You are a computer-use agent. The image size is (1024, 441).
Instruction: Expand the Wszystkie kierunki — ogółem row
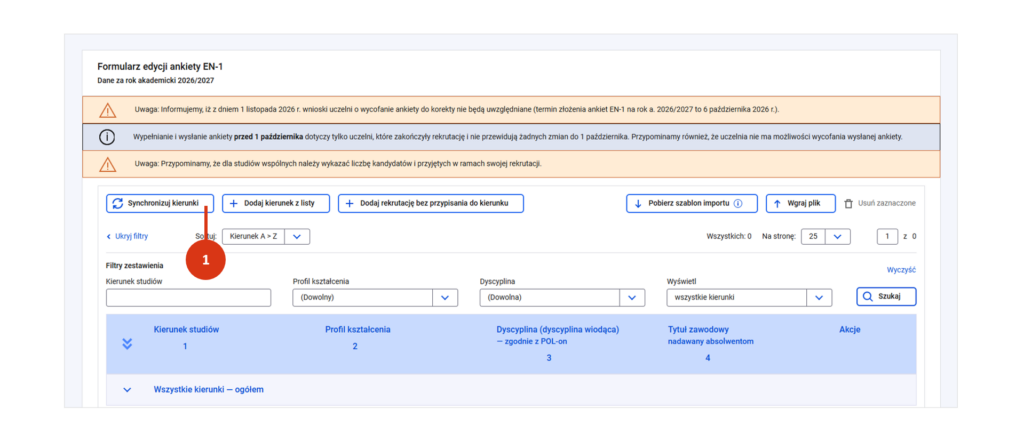pyautogui.click(x=127, y=390)
